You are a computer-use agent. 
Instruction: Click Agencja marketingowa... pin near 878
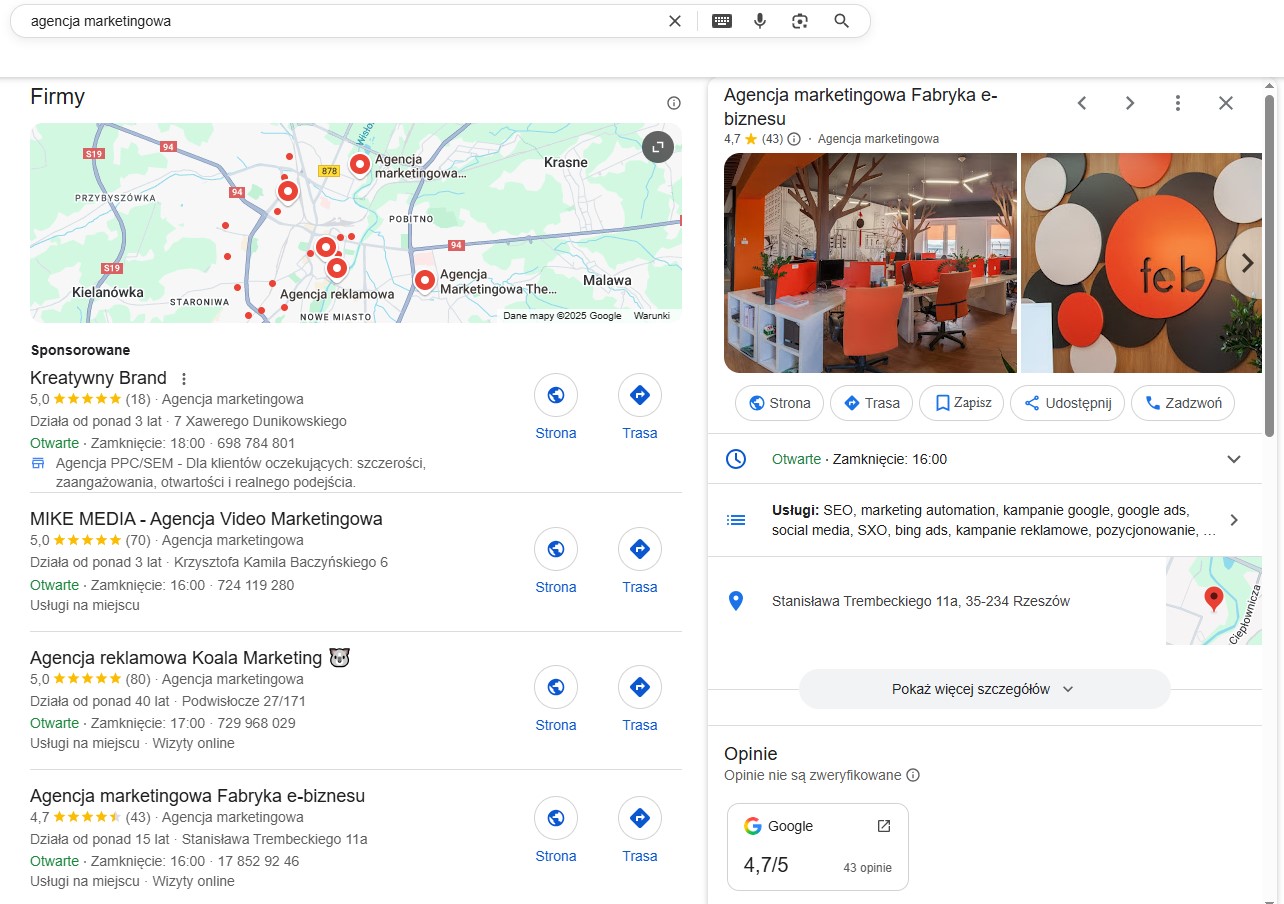(x=359, y=165)
